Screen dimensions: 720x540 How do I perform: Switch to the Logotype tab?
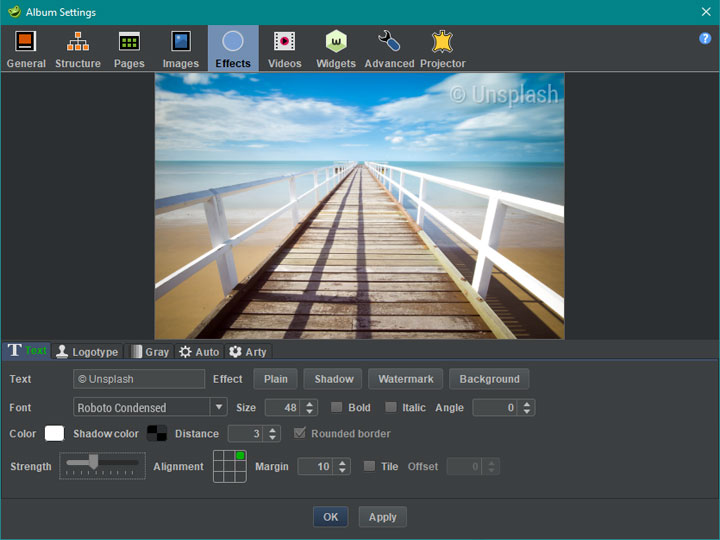coord(87,351)
